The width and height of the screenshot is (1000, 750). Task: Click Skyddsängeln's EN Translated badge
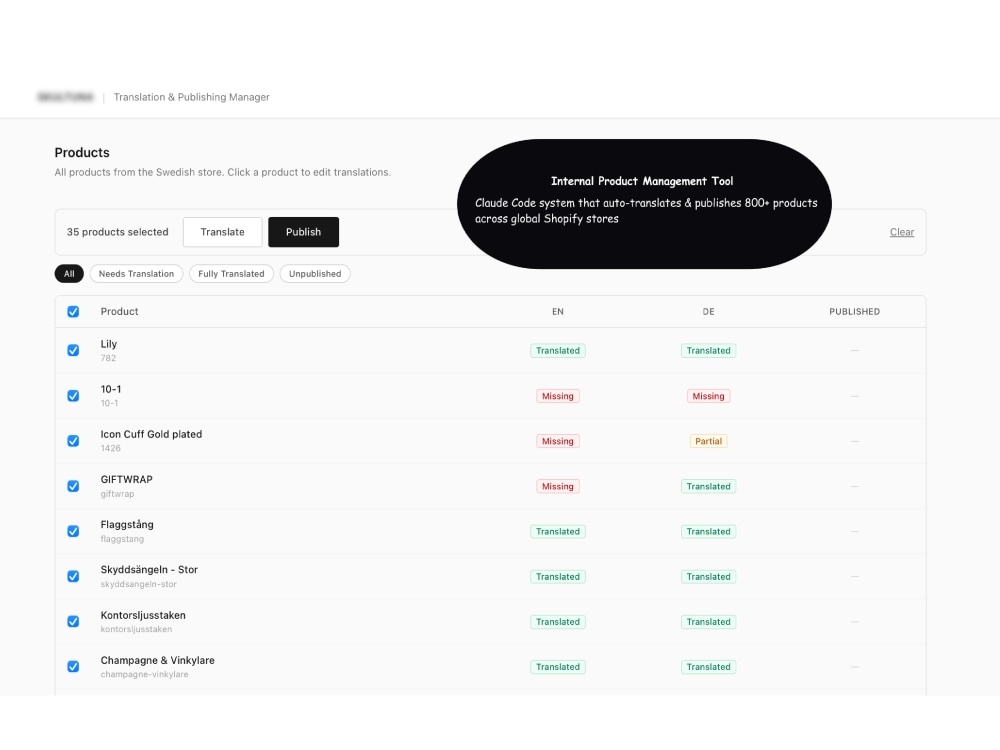pyautogui.click(x=558, y=577)
